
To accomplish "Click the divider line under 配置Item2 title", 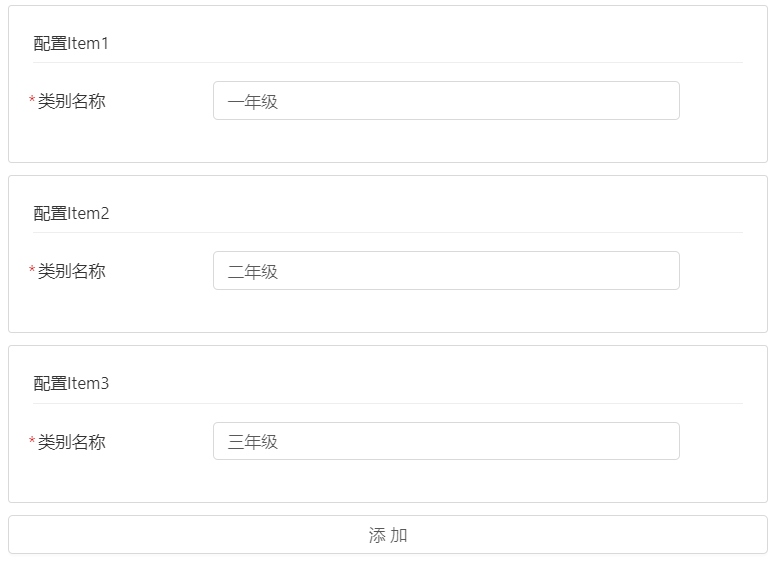I will pos(388,232).
